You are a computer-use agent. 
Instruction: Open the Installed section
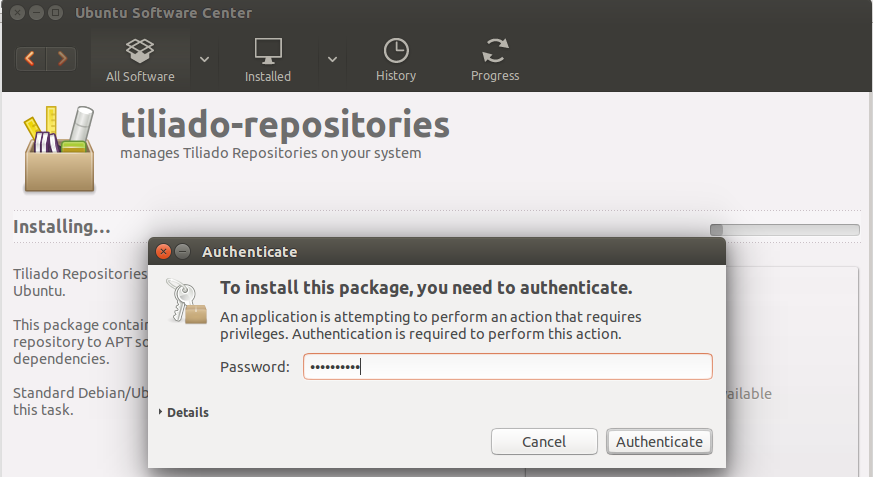click(268, 61)
